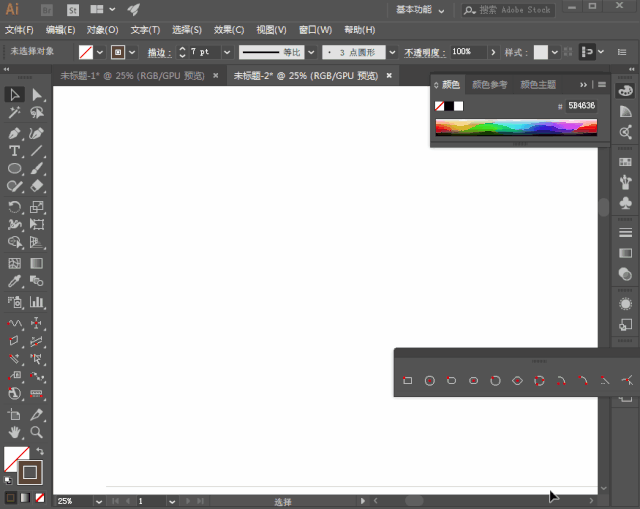Select the Magic Wand tool
The image size is (640, 509).
coord(14,112)
